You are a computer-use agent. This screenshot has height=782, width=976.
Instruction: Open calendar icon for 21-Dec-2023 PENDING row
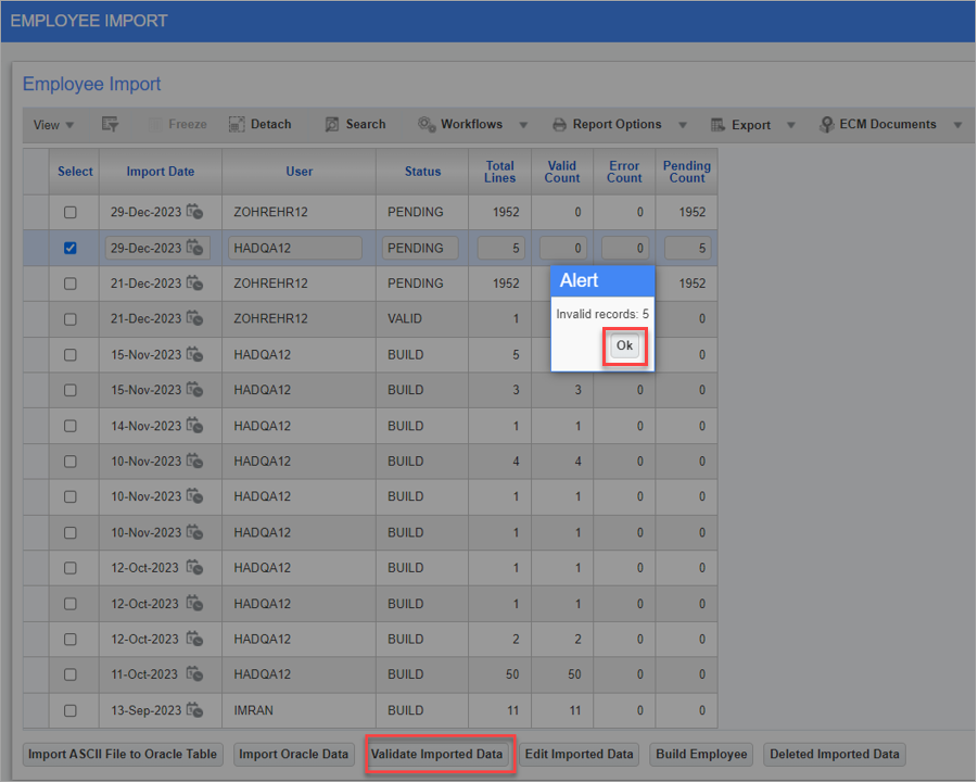click(195, 283)
